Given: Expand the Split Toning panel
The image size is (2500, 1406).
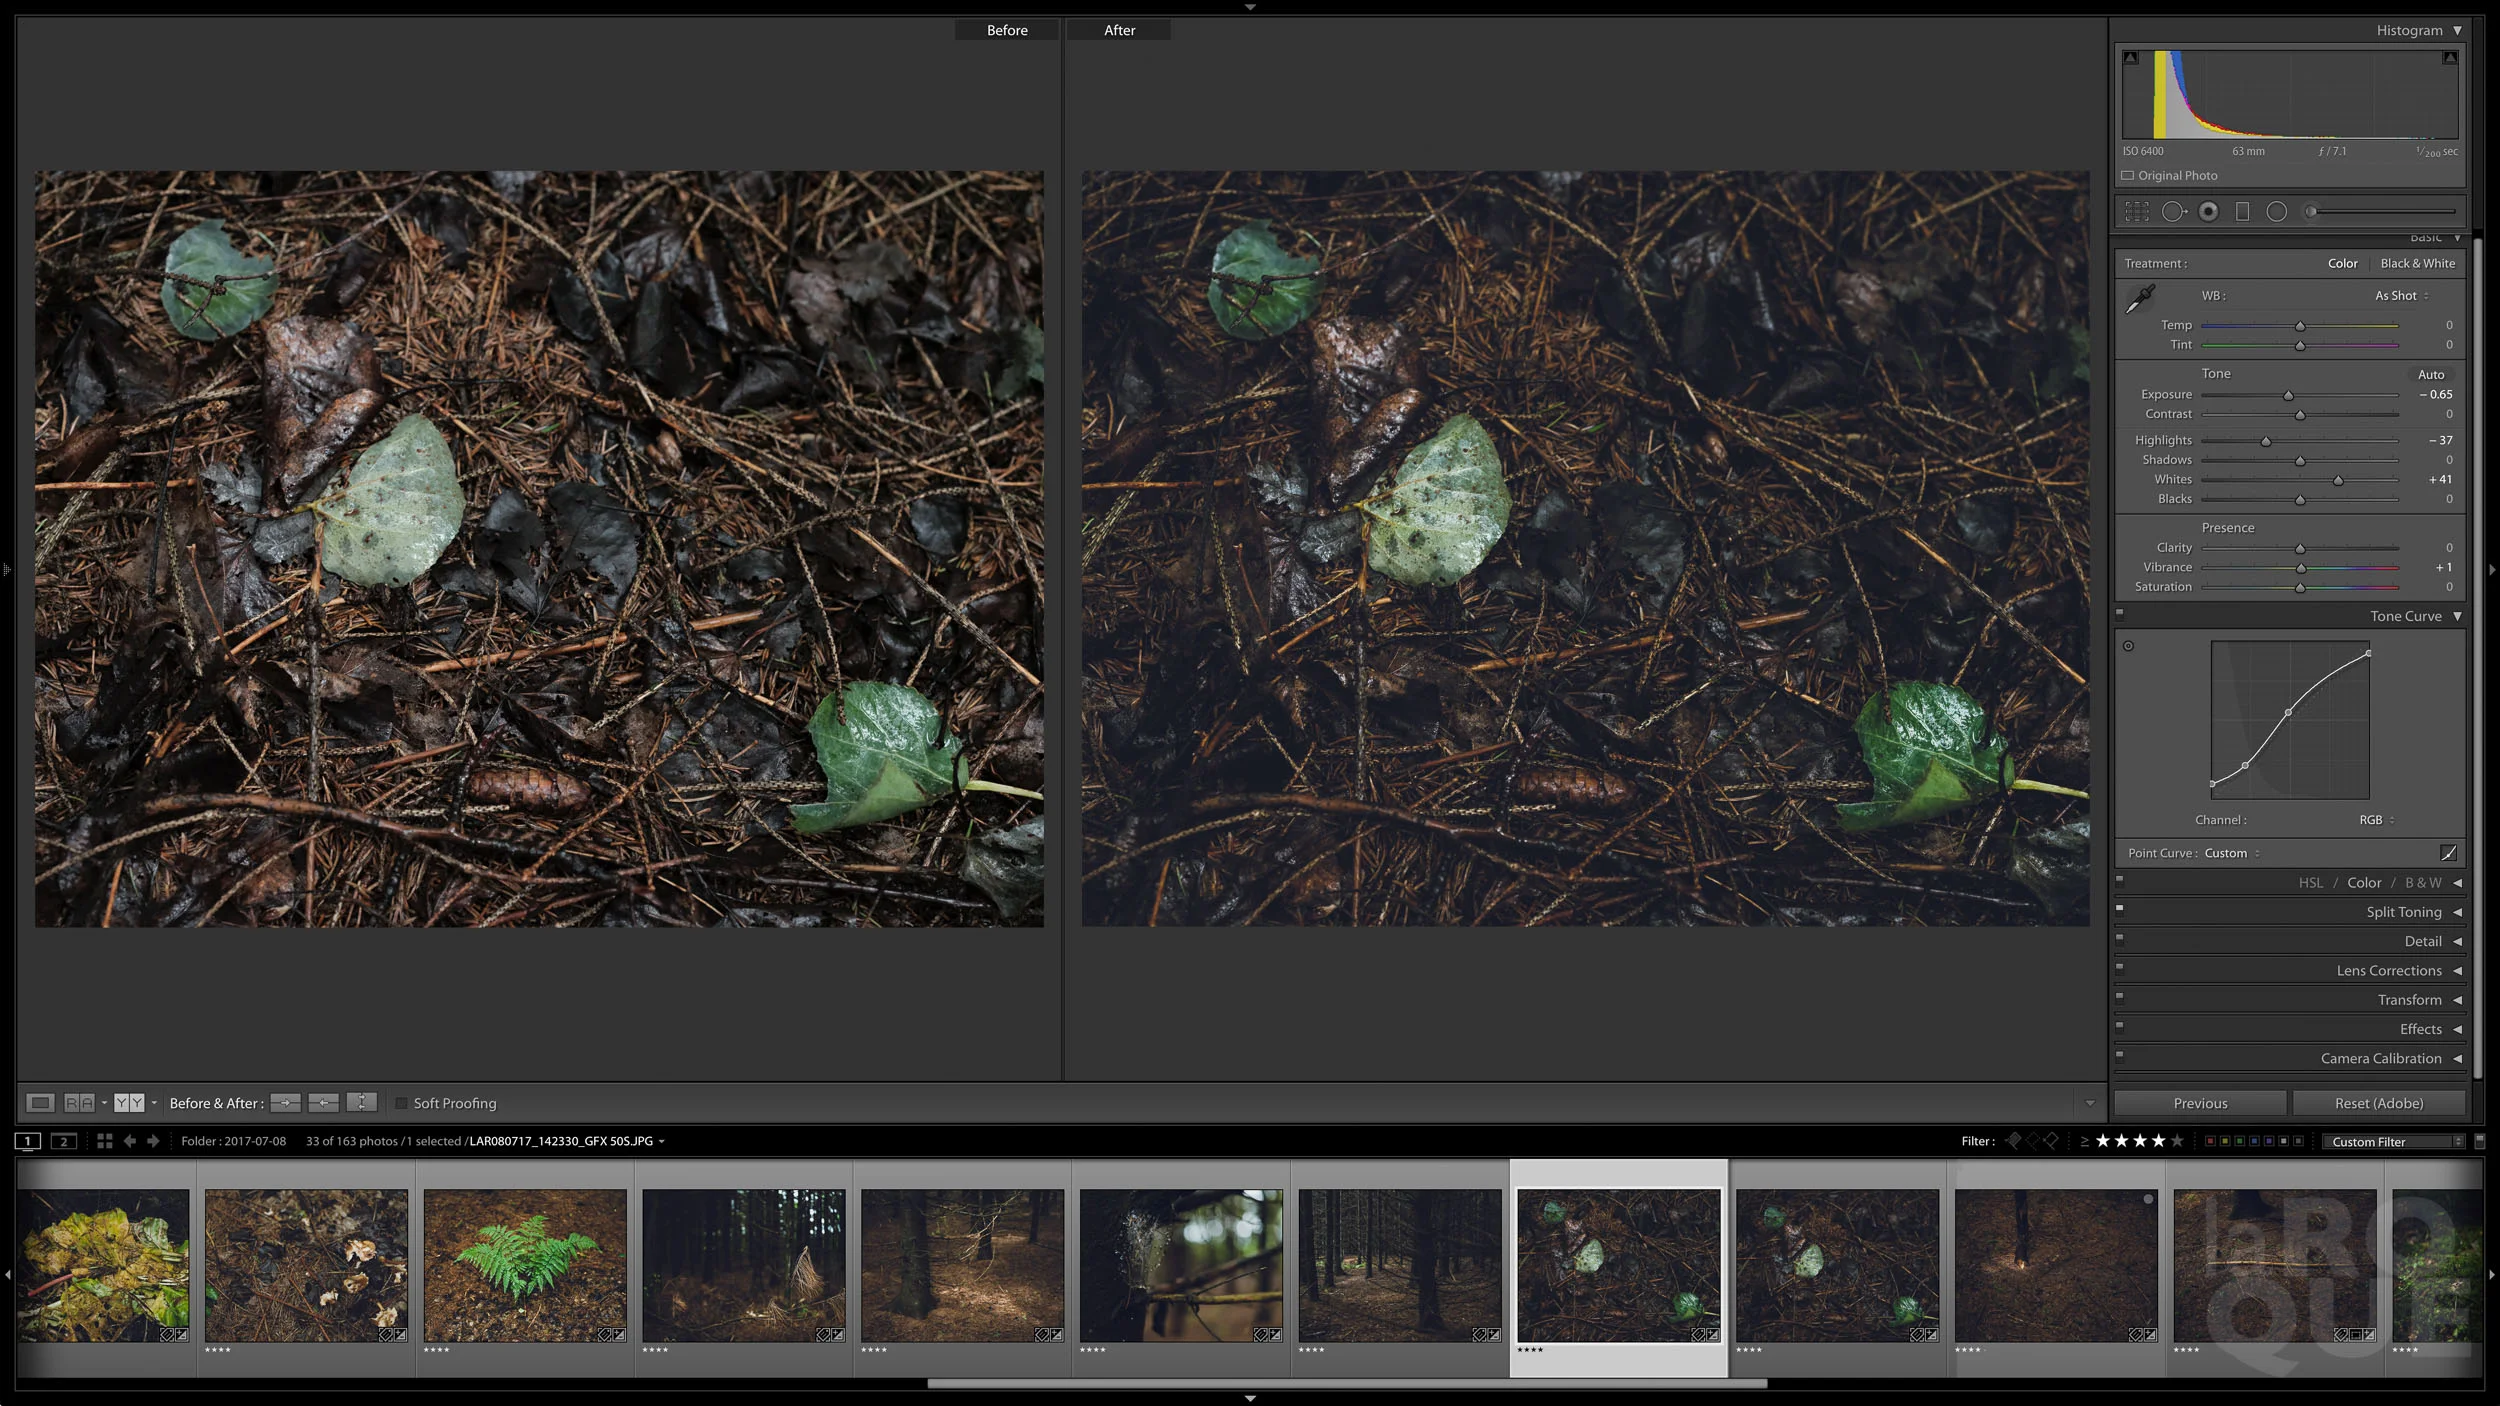Looking at the screenshot, I should pyautogui.click(x=2404, y=912).
